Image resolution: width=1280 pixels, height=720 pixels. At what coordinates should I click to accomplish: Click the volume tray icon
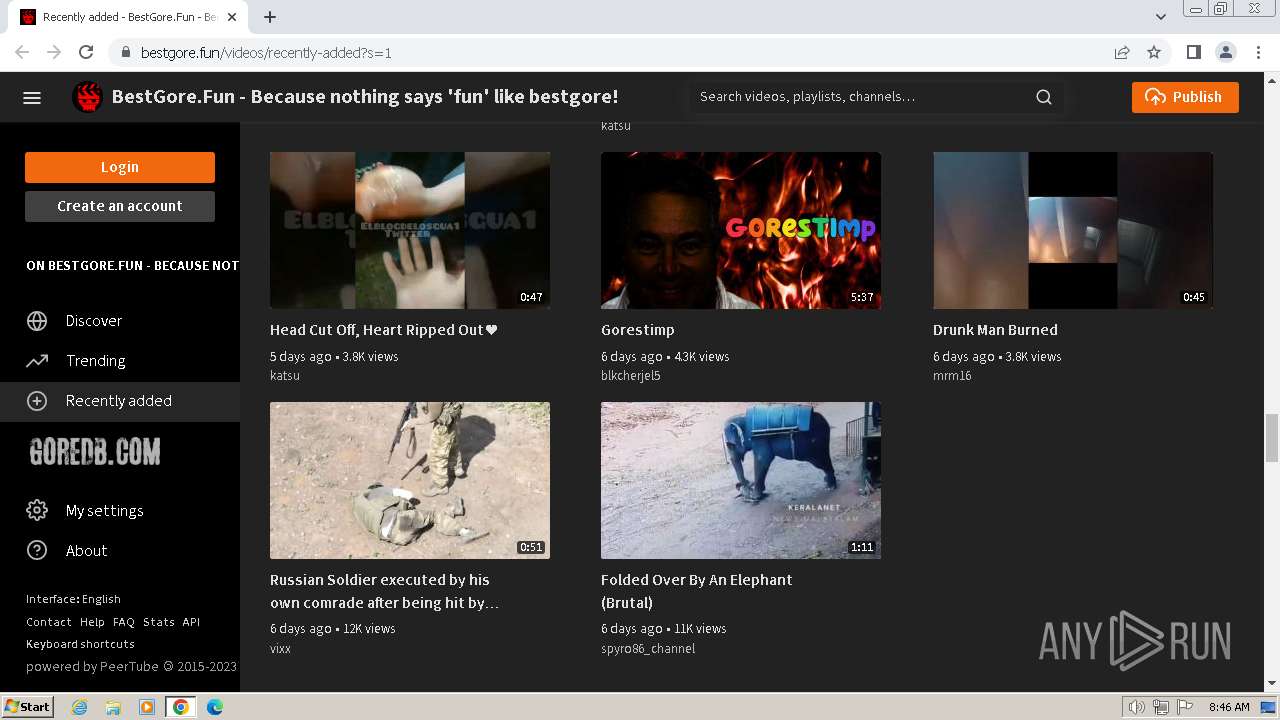point(1137,707)
